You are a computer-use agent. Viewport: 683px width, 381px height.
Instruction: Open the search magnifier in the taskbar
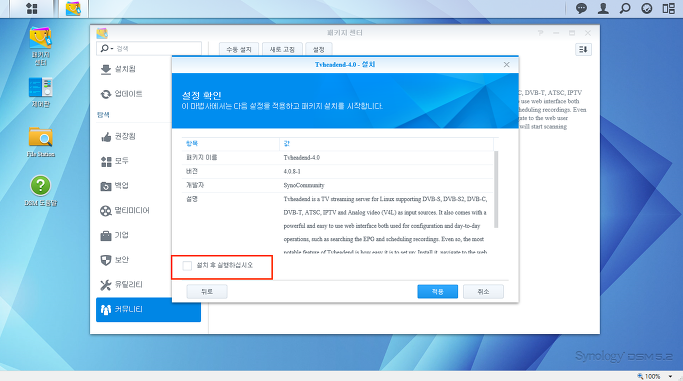(625, 8)
